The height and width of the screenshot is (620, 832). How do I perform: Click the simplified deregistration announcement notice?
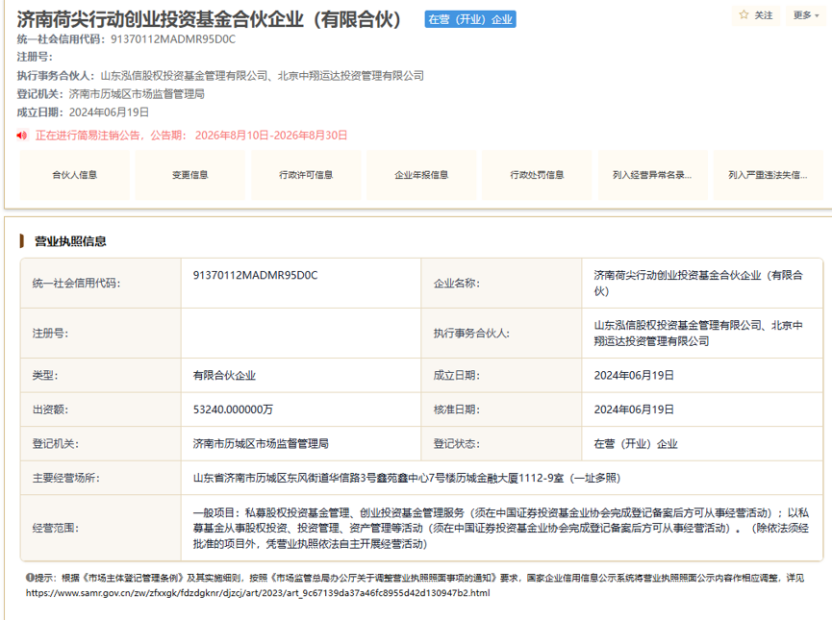tap(191, 135)
